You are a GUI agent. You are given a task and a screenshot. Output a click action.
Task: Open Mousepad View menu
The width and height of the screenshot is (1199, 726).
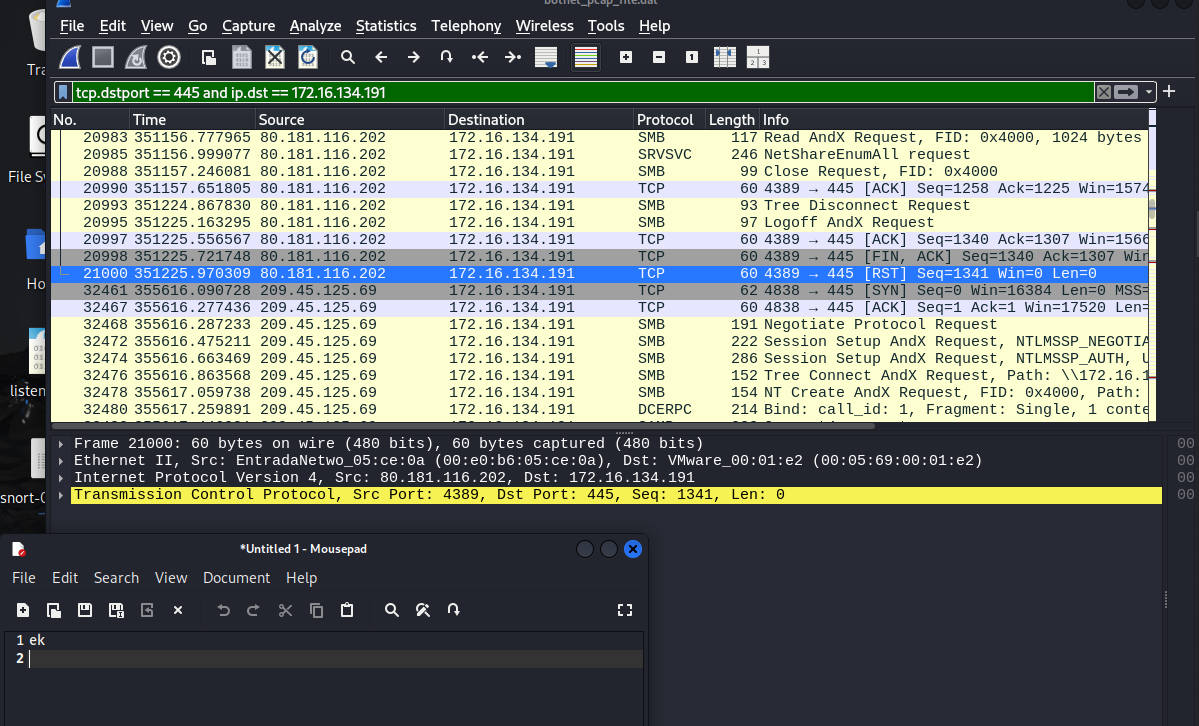click(x=171, y=578)
